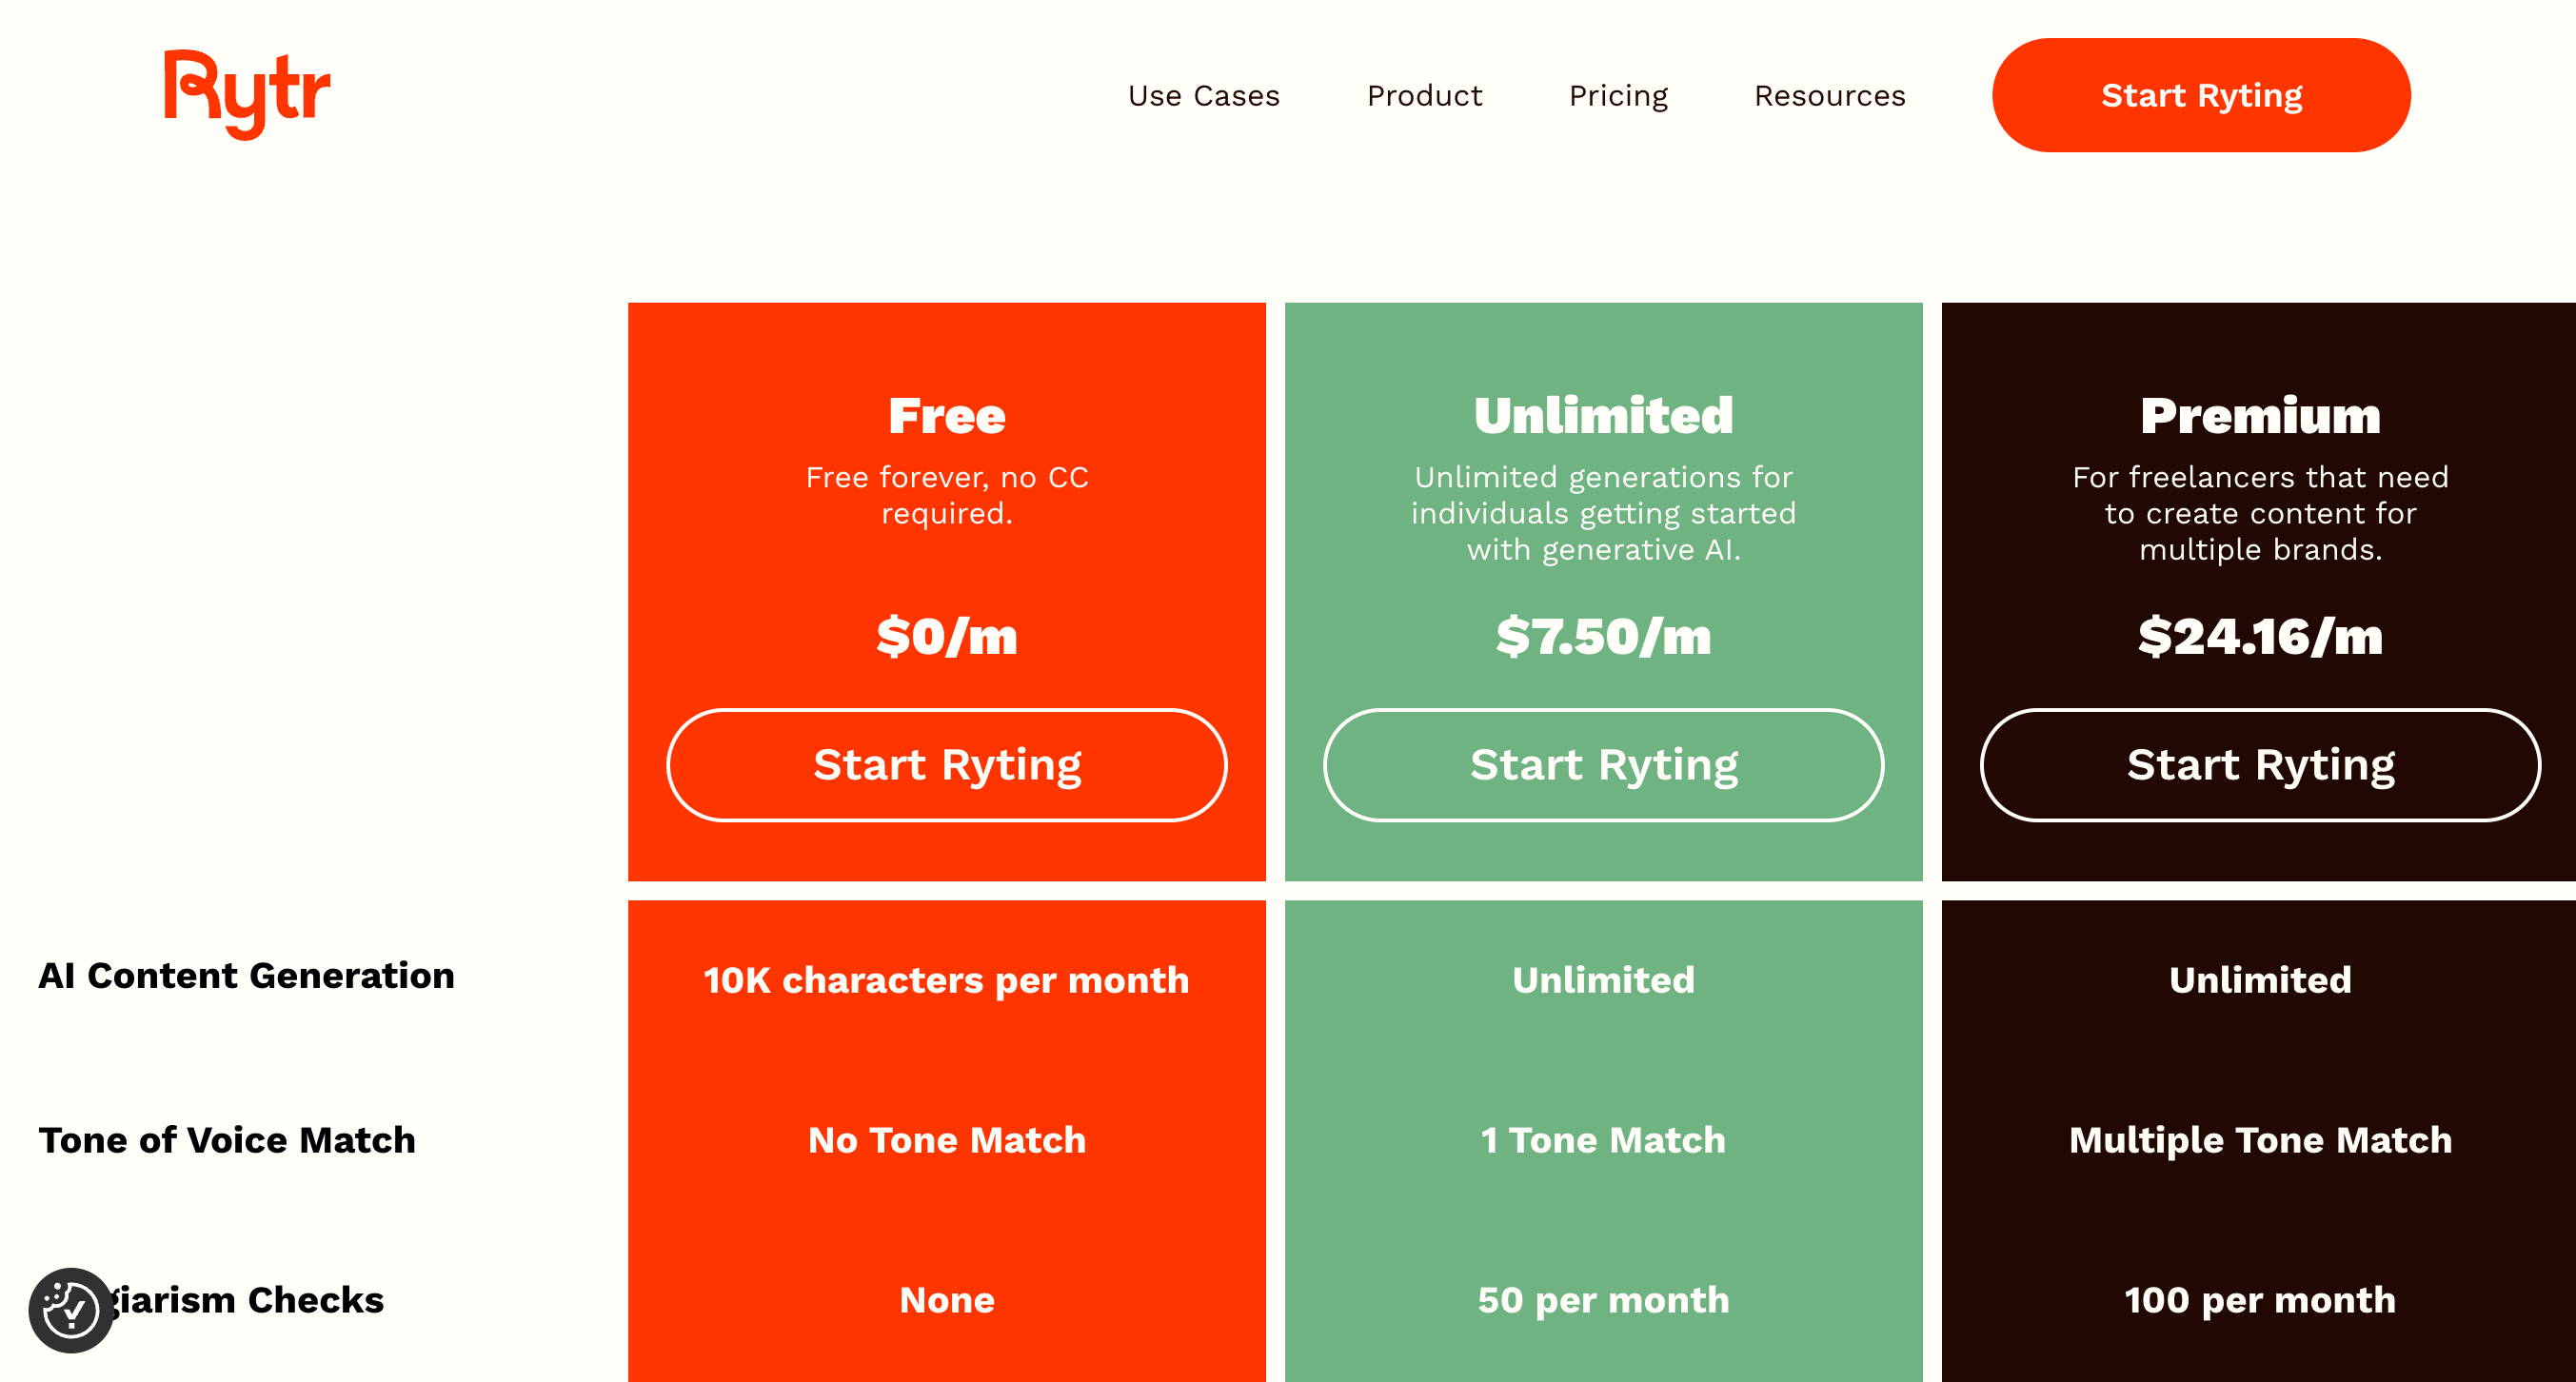The height and width of the screenshot is (1382, 2576).
Task: Click the 10K characters per month cell
Action: [946, 980]
